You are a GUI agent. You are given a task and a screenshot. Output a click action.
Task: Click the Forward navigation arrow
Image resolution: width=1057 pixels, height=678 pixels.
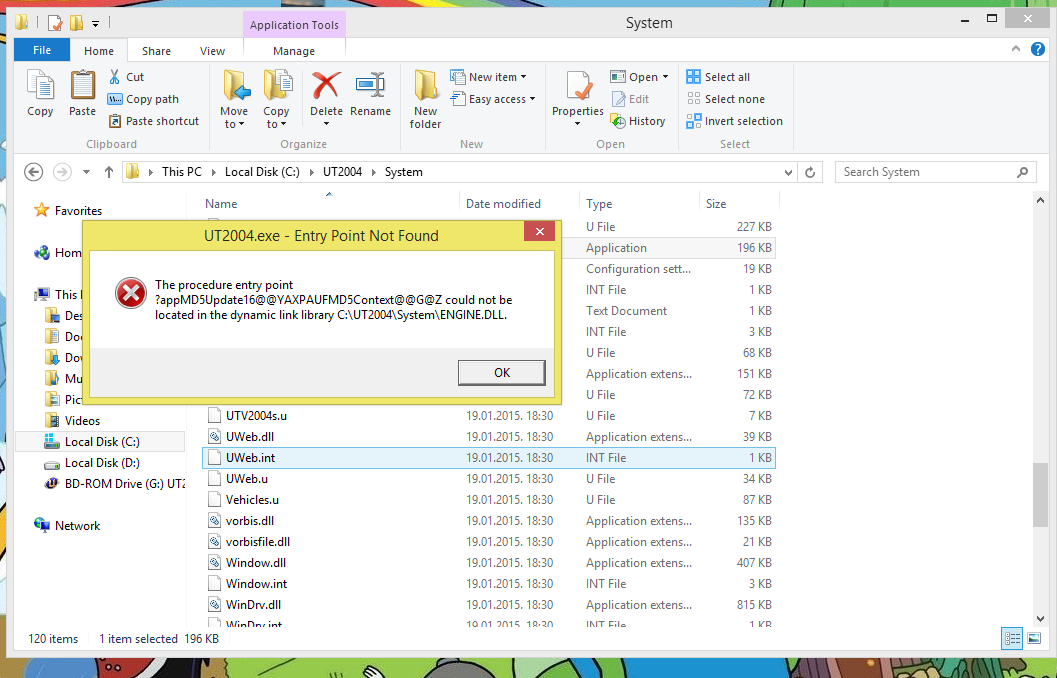pyautogui.click(x=62, y=172)
